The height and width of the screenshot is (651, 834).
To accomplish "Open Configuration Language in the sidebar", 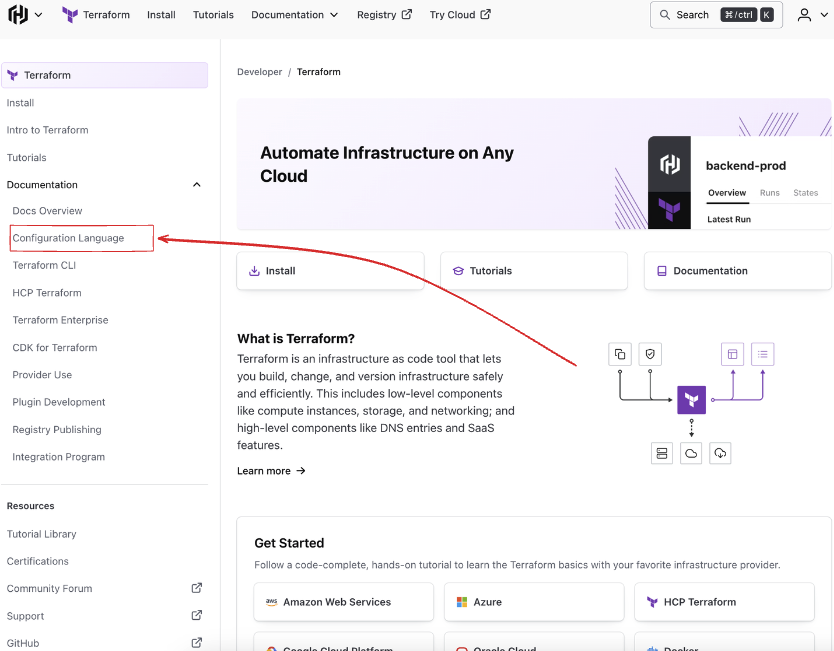I will tap(69, 238).
